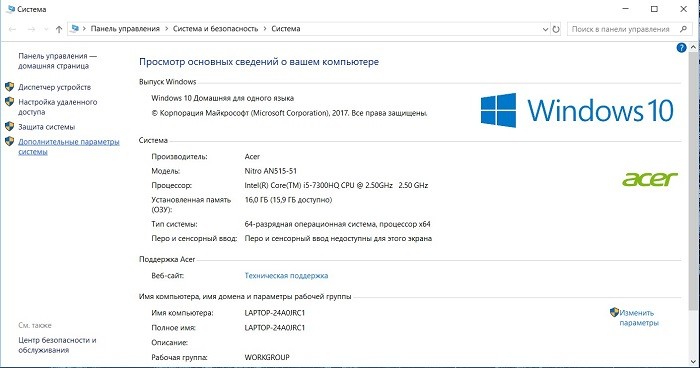This screenshot has width=700, height=368.
Task: Click the Система window title icon
Action: [11, 9]
